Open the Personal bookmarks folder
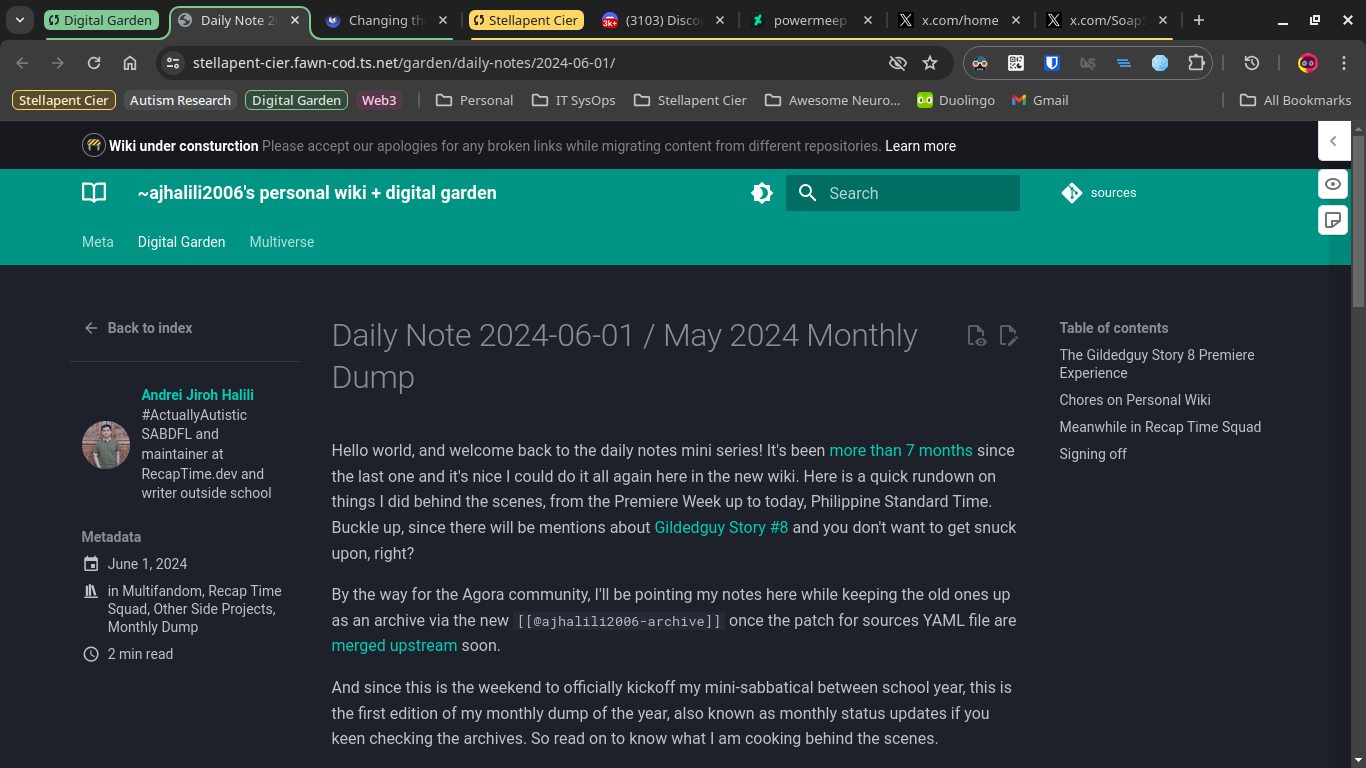Screen dimensions: 1366x768 (x=474, y=100)
